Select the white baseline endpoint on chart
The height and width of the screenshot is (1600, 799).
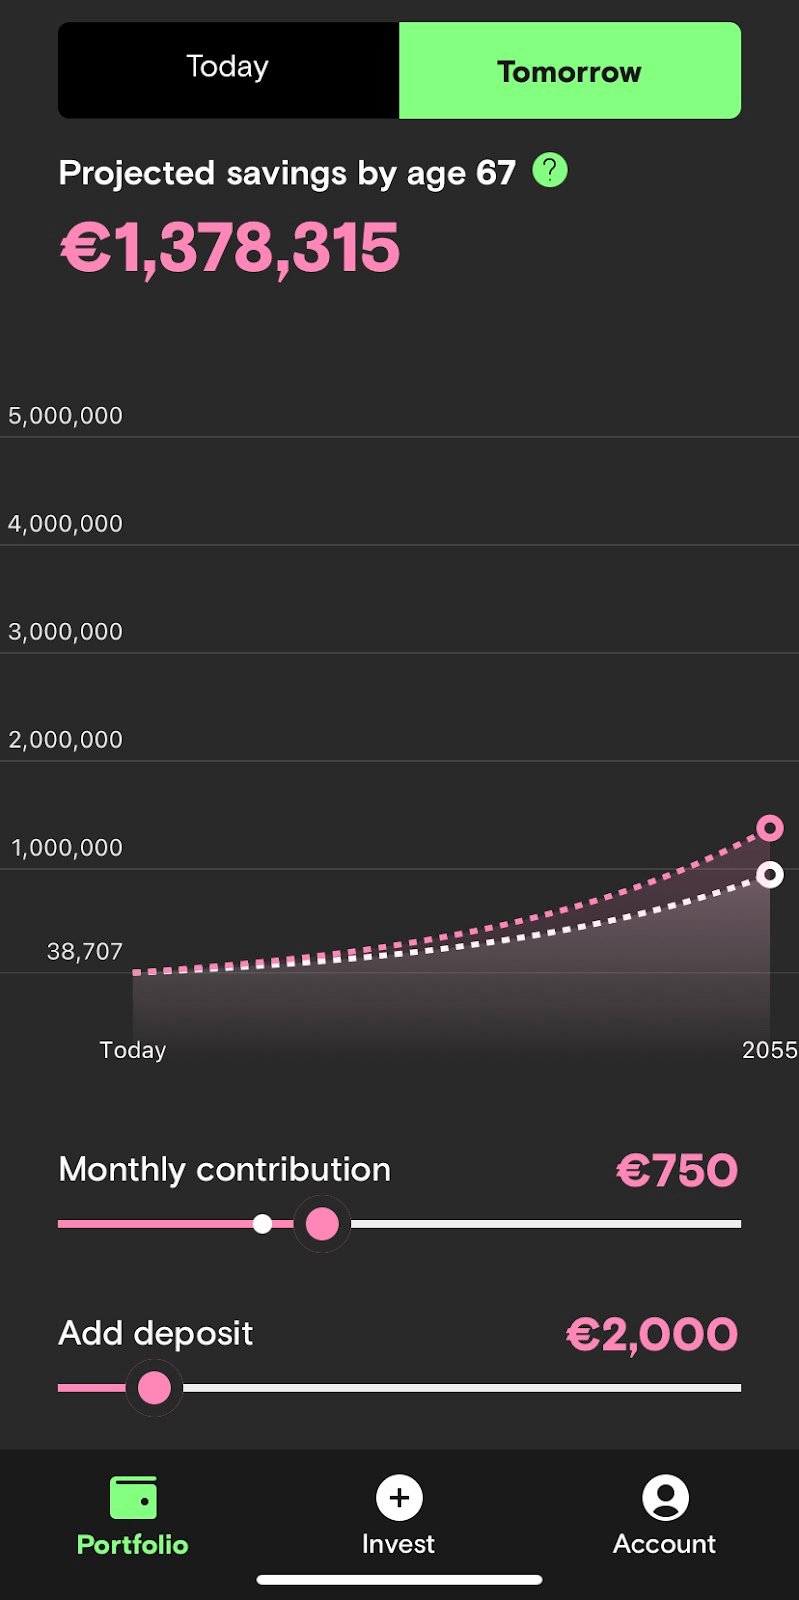click(x=769, y=875)
